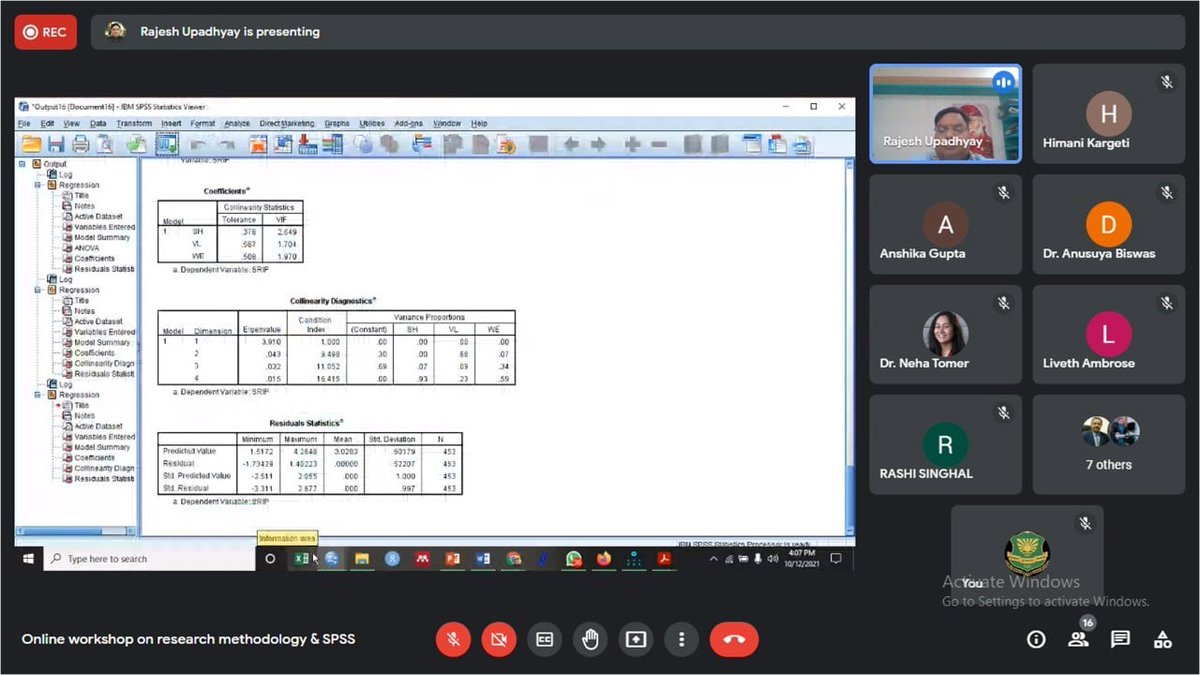Click the Windows search box
This screenshot has width=1200, height=675.
(148, 559)
